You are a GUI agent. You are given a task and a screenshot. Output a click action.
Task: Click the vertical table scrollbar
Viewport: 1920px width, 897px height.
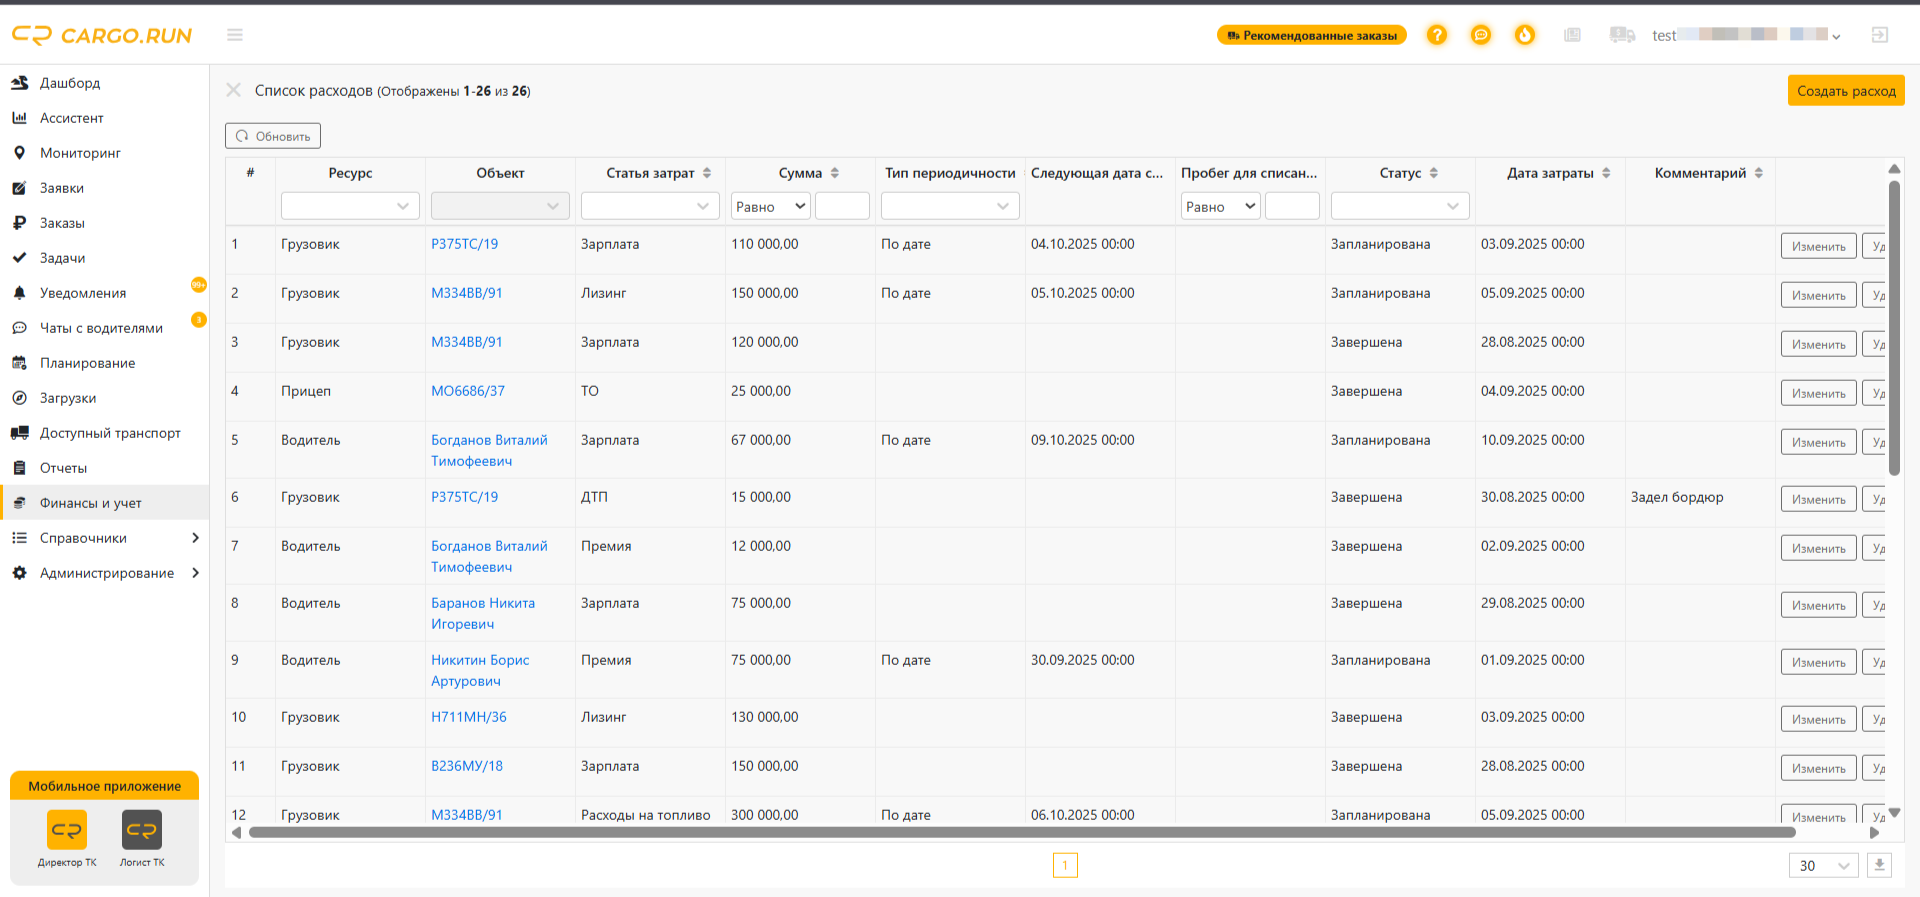click(x=1894, y=328)
